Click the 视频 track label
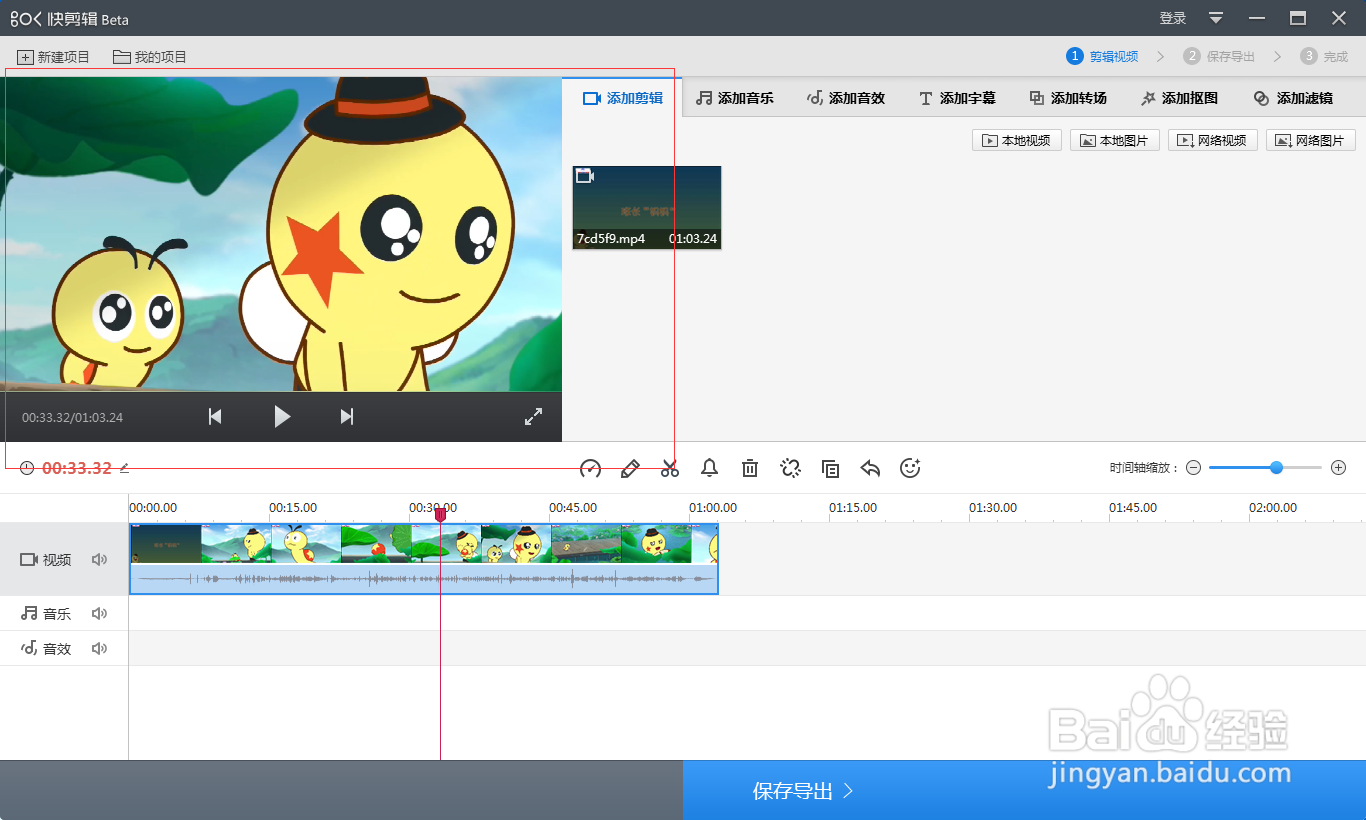The width and height of the screenshot is (1366, 820). click(x=46, y=560)
